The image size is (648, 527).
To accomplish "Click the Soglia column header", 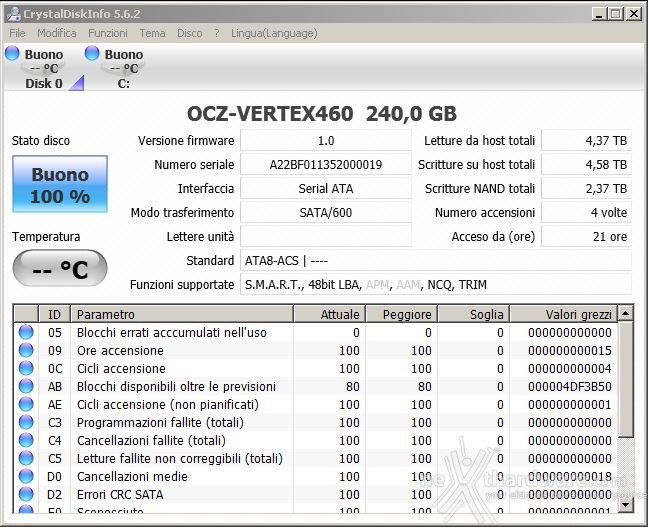I will pos(473,314).
